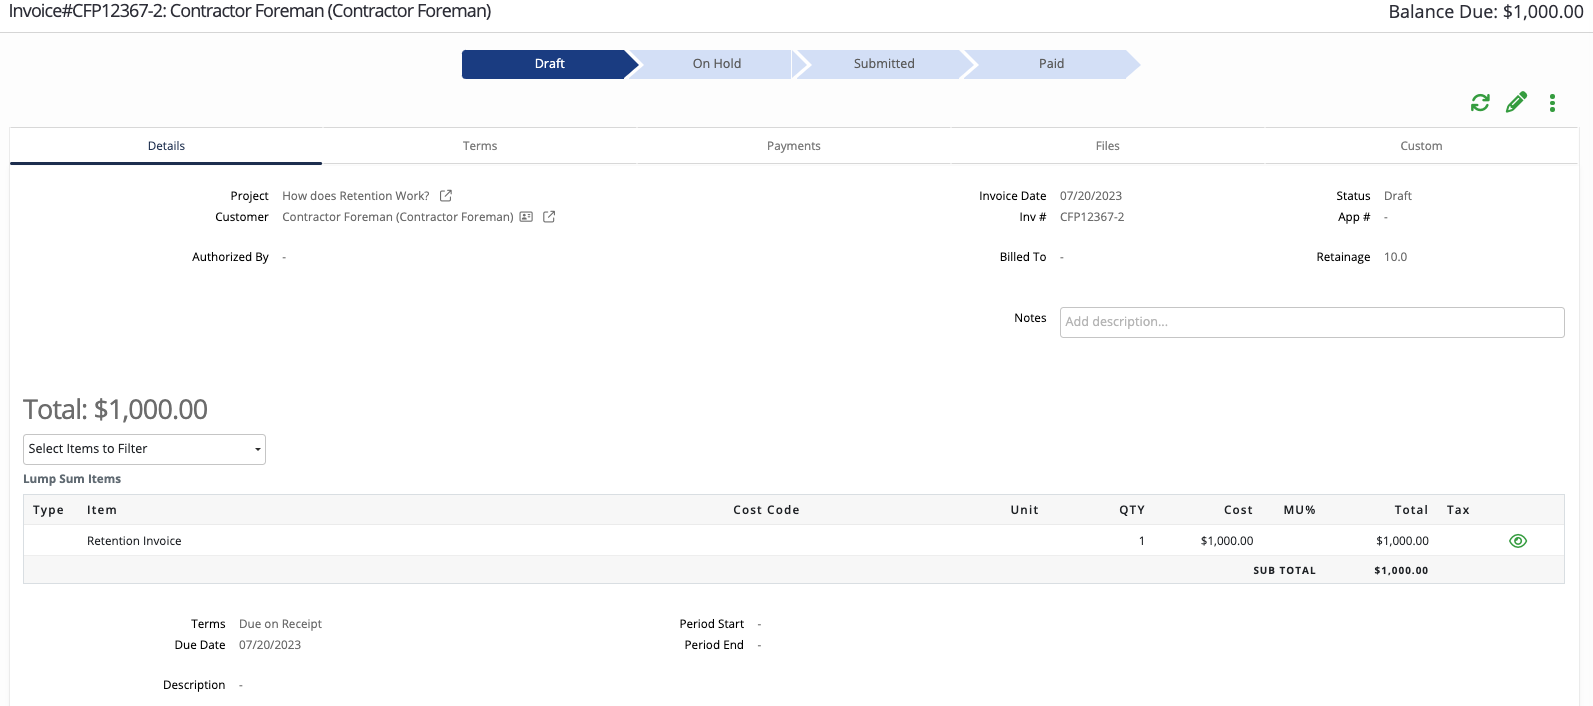
Task: Set invoice status to On Hold
Action: pyautogui.click(x=717, y=64)
